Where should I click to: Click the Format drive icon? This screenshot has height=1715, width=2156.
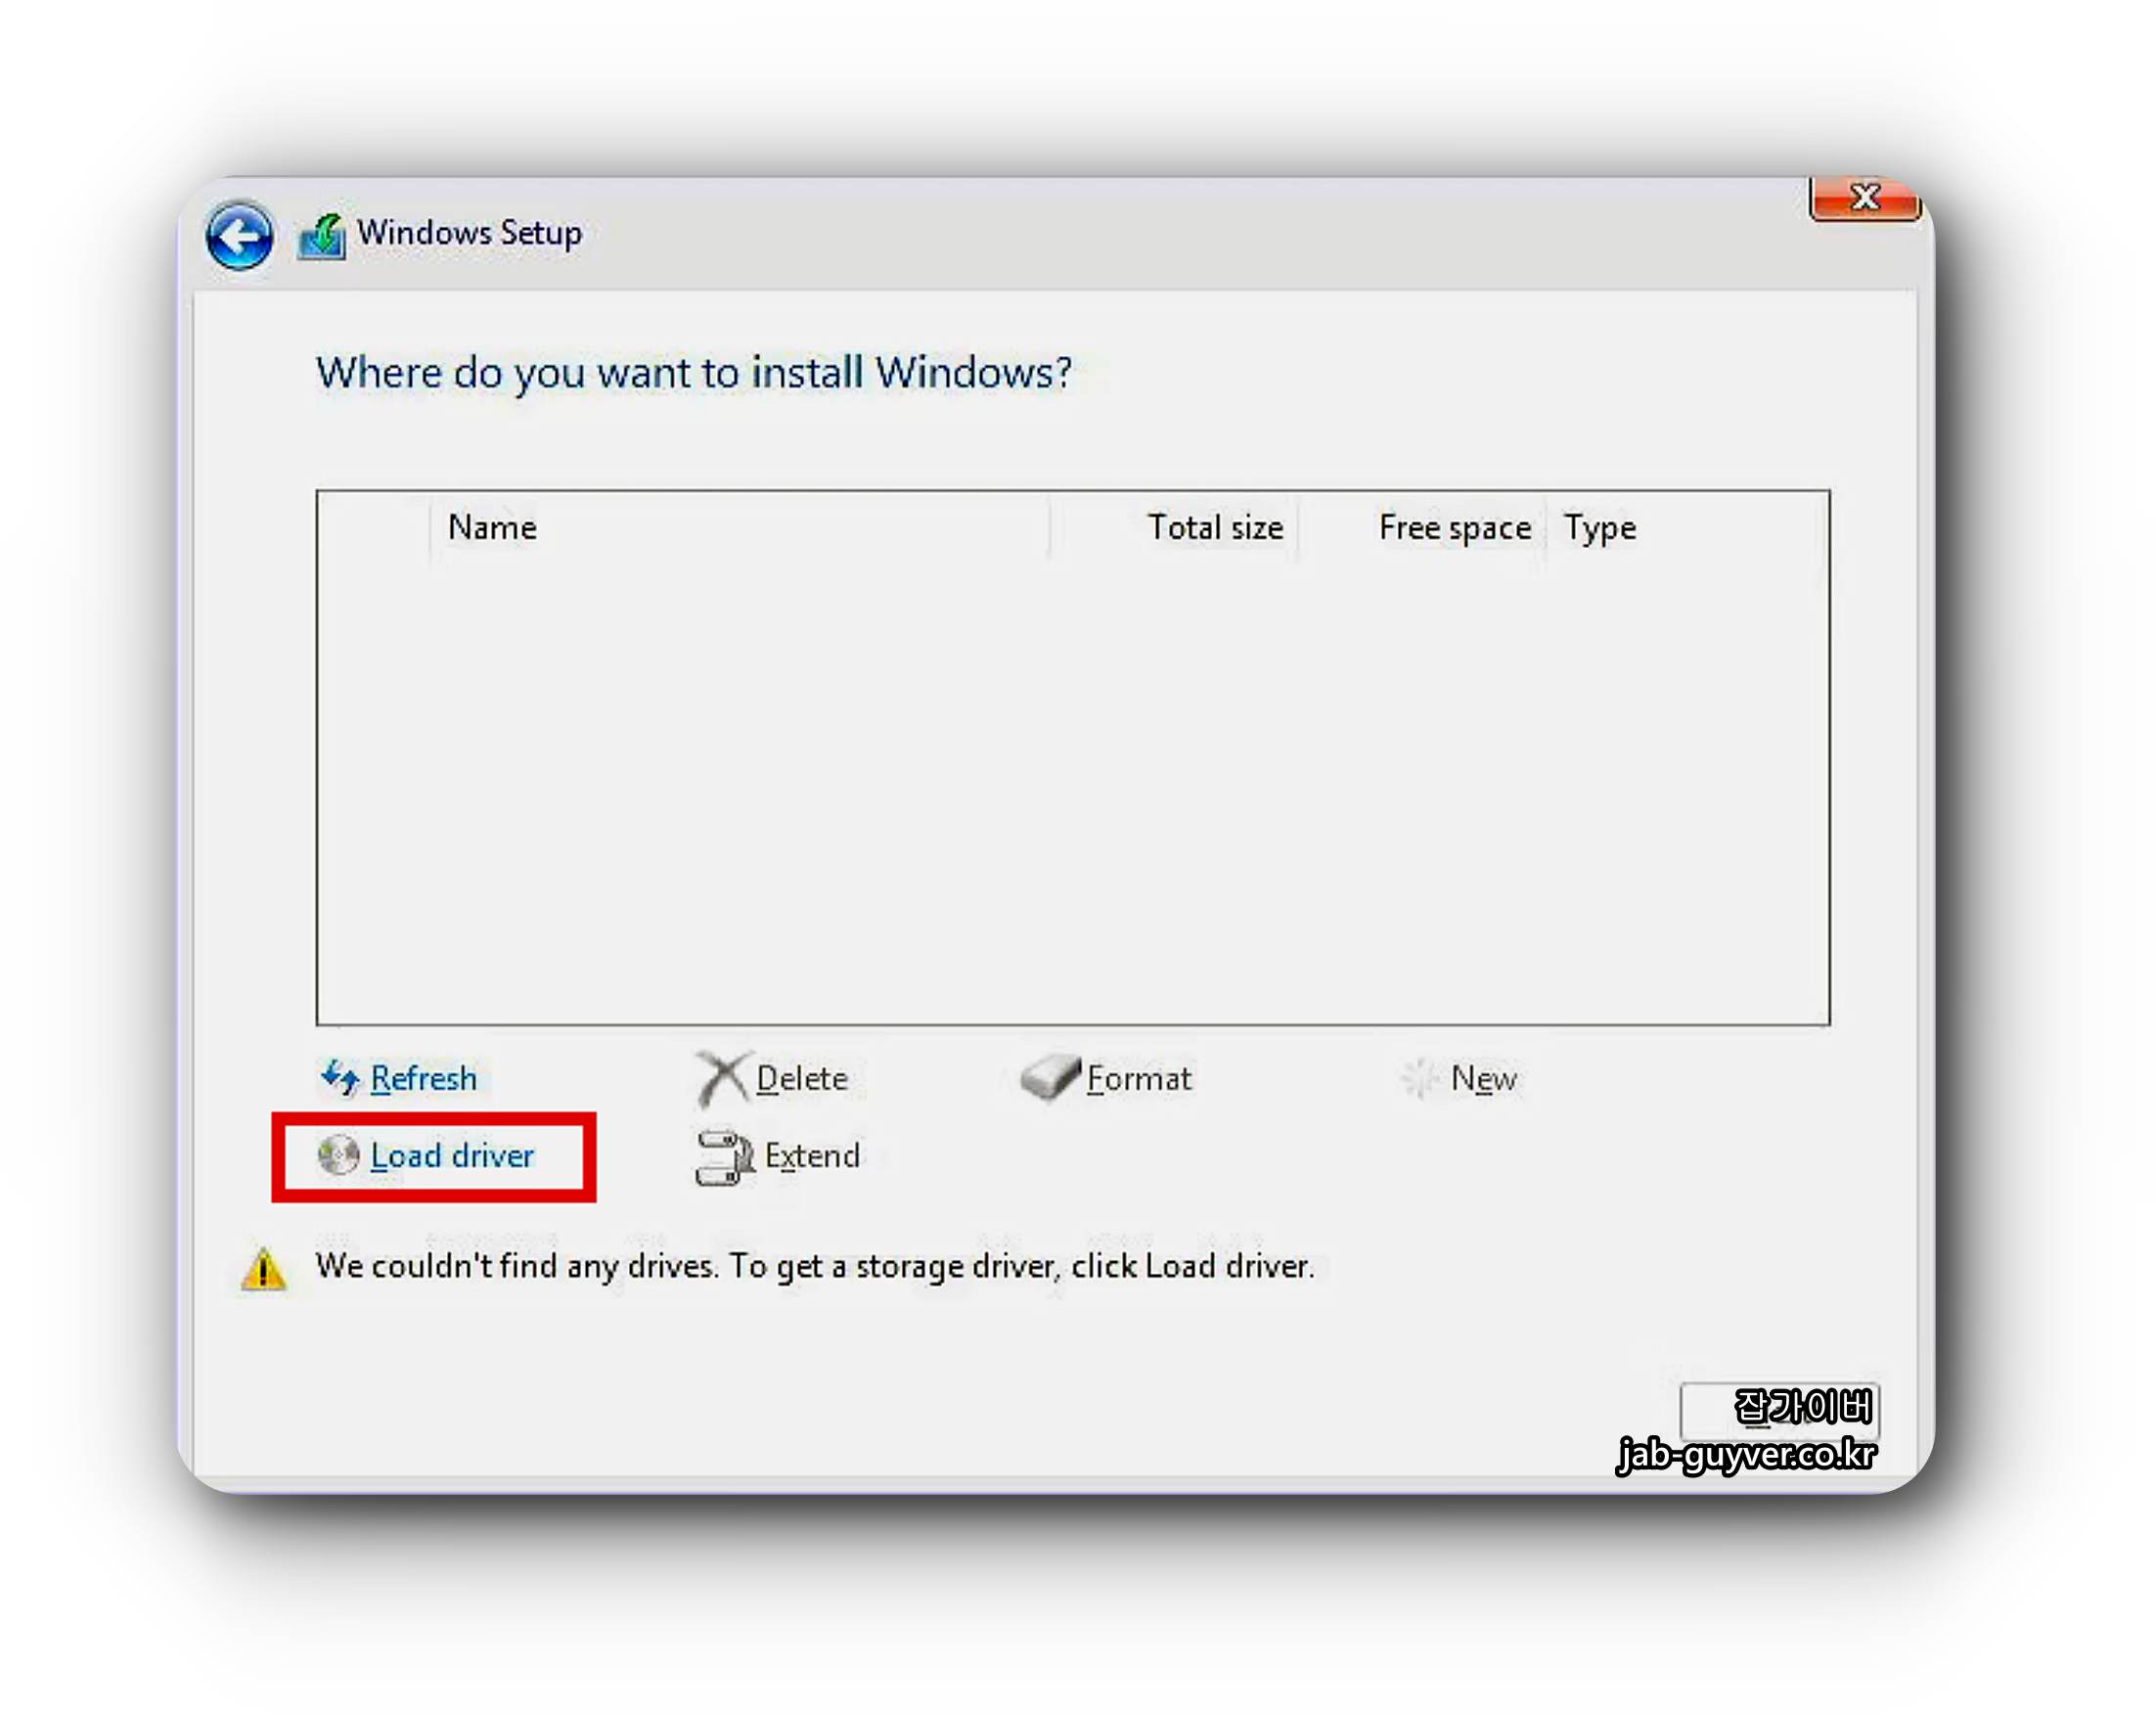pyautogui.click(x=1049, y=1077)
